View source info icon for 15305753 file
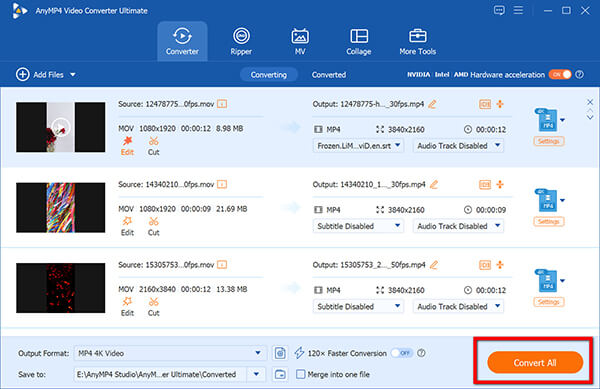Viewport: 600px width, 389px height. 222,265
